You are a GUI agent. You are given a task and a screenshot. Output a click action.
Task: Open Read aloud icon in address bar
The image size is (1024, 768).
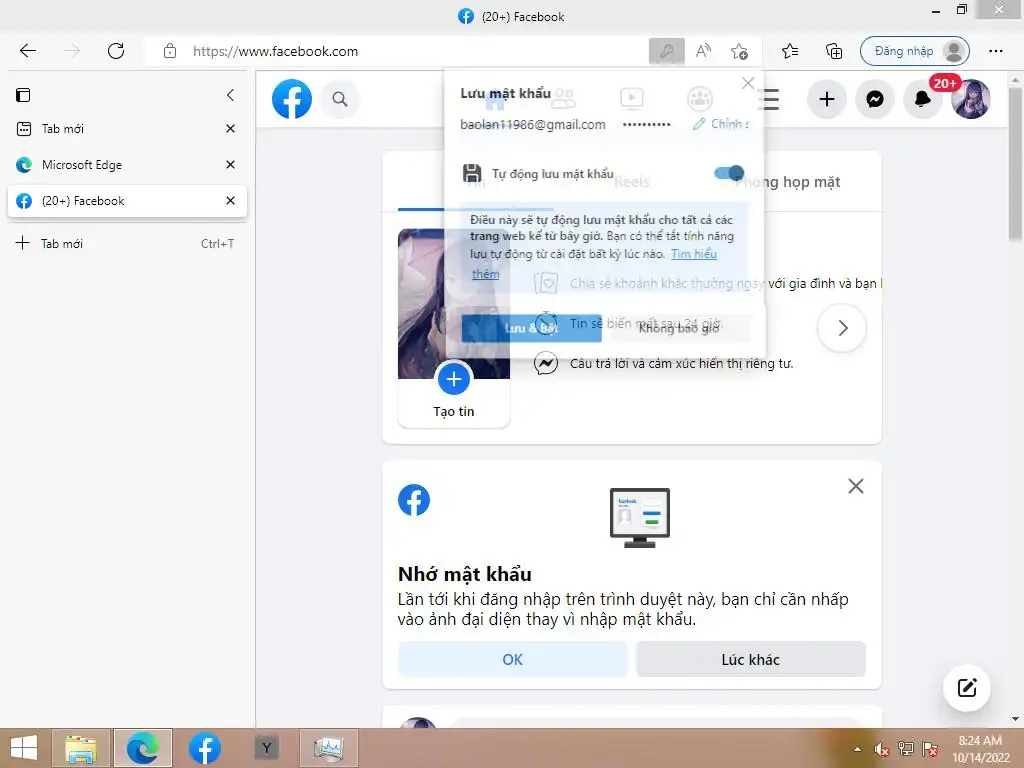tap(703, 51)
